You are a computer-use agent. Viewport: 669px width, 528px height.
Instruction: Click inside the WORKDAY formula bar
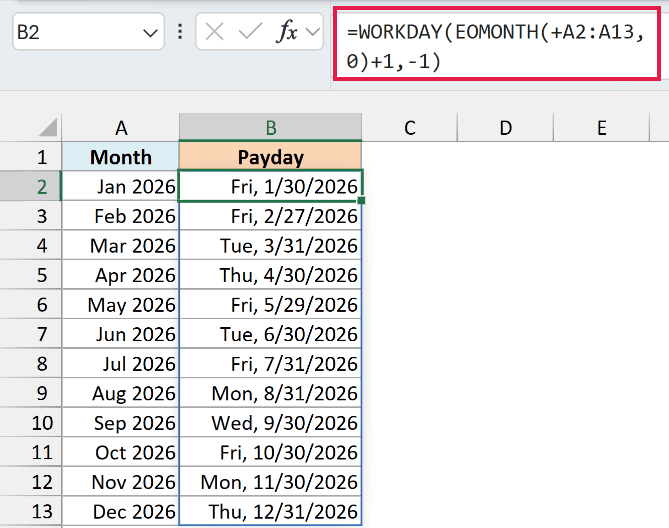497,44
